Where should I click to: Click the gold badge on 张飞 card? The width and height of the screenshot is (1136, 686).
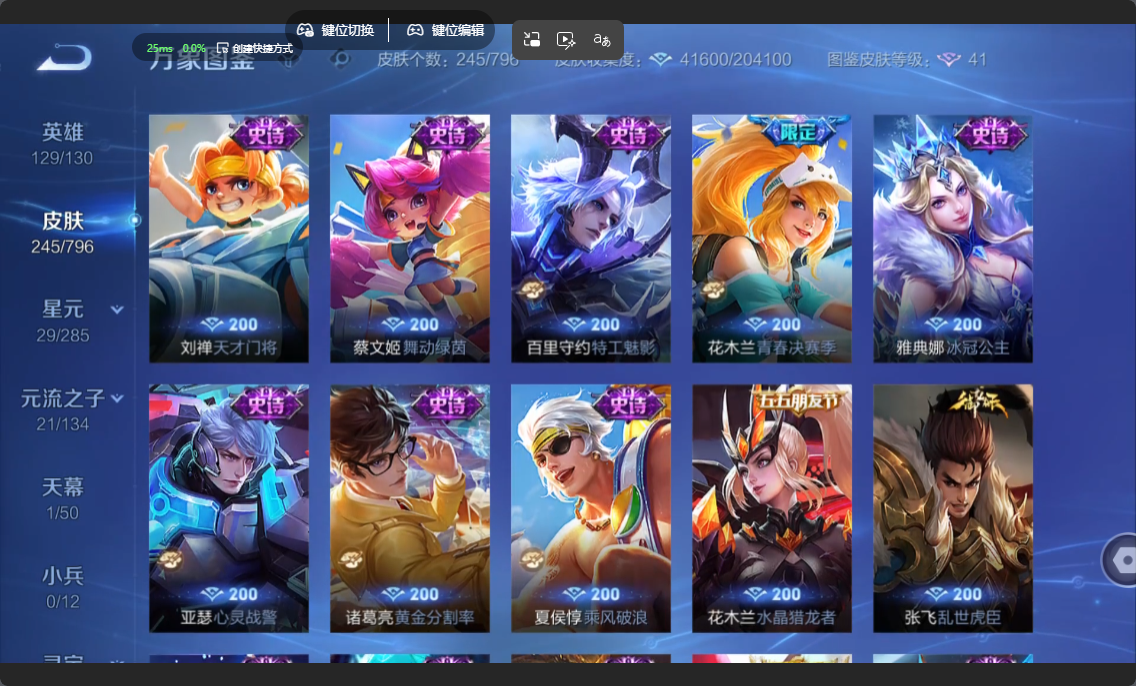pyautogui.click(x=979, y=403)
